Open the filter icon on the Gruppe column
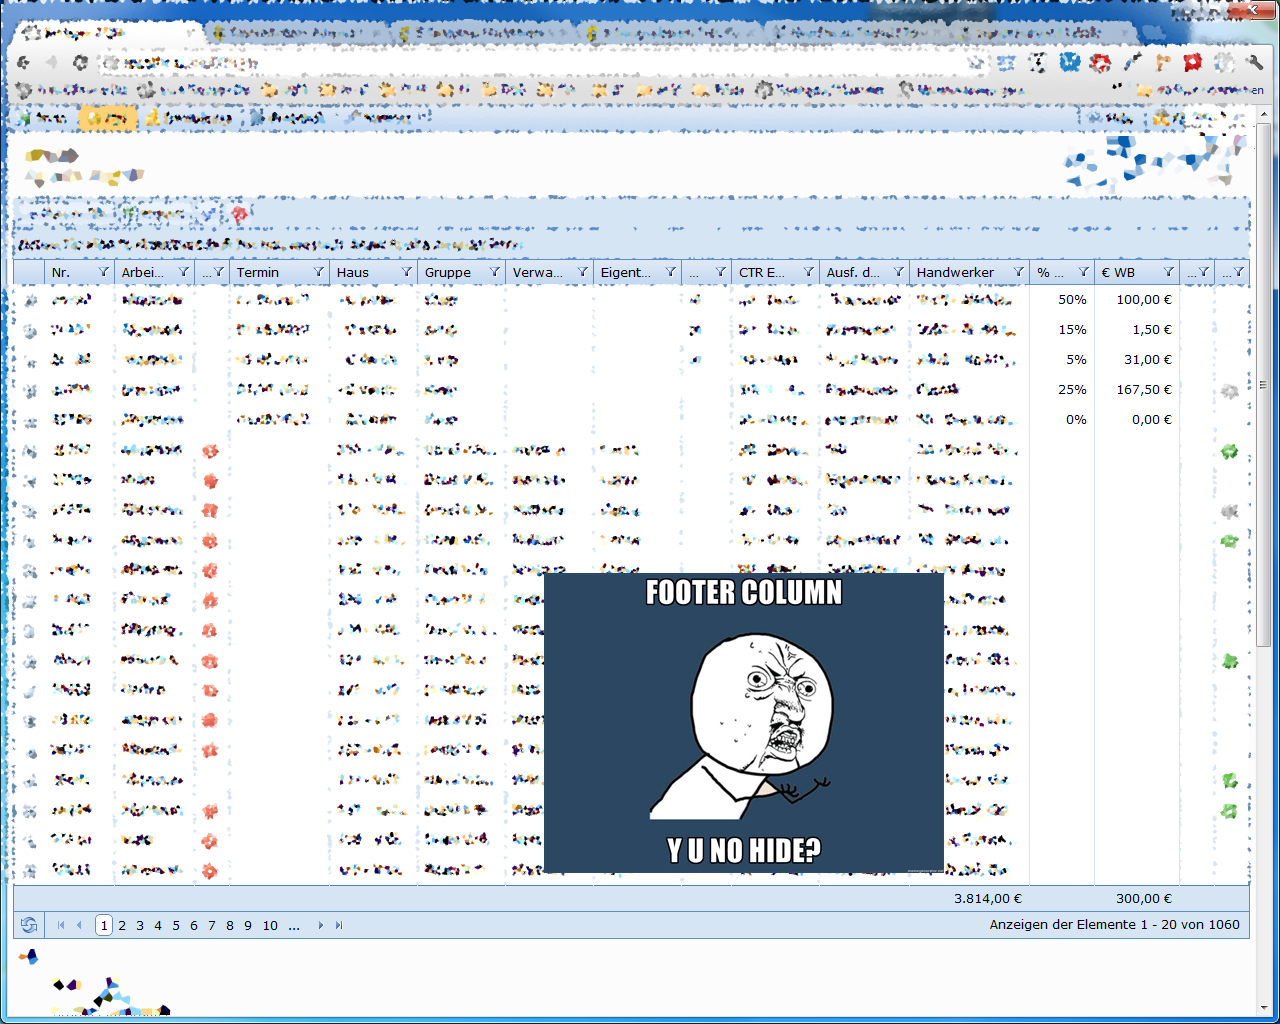The height and width of the screenshot is (1024, 1280). pyautogui.click(x=495, y=272)
